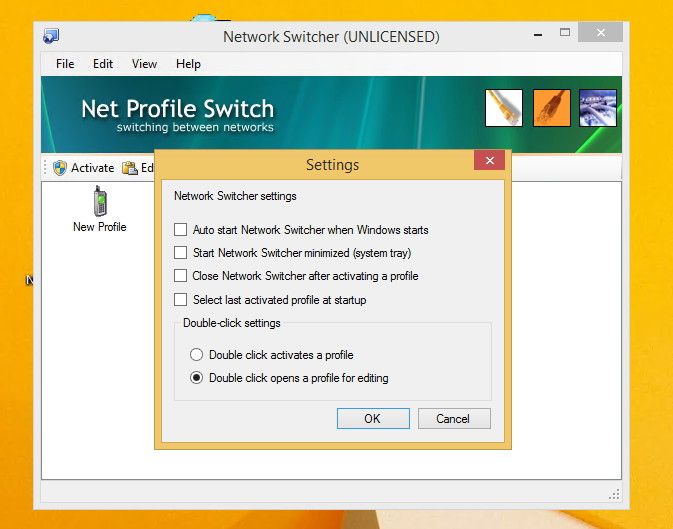Click the Activate toolbar label
Screen dimensions: 673x529
[93, 168]
